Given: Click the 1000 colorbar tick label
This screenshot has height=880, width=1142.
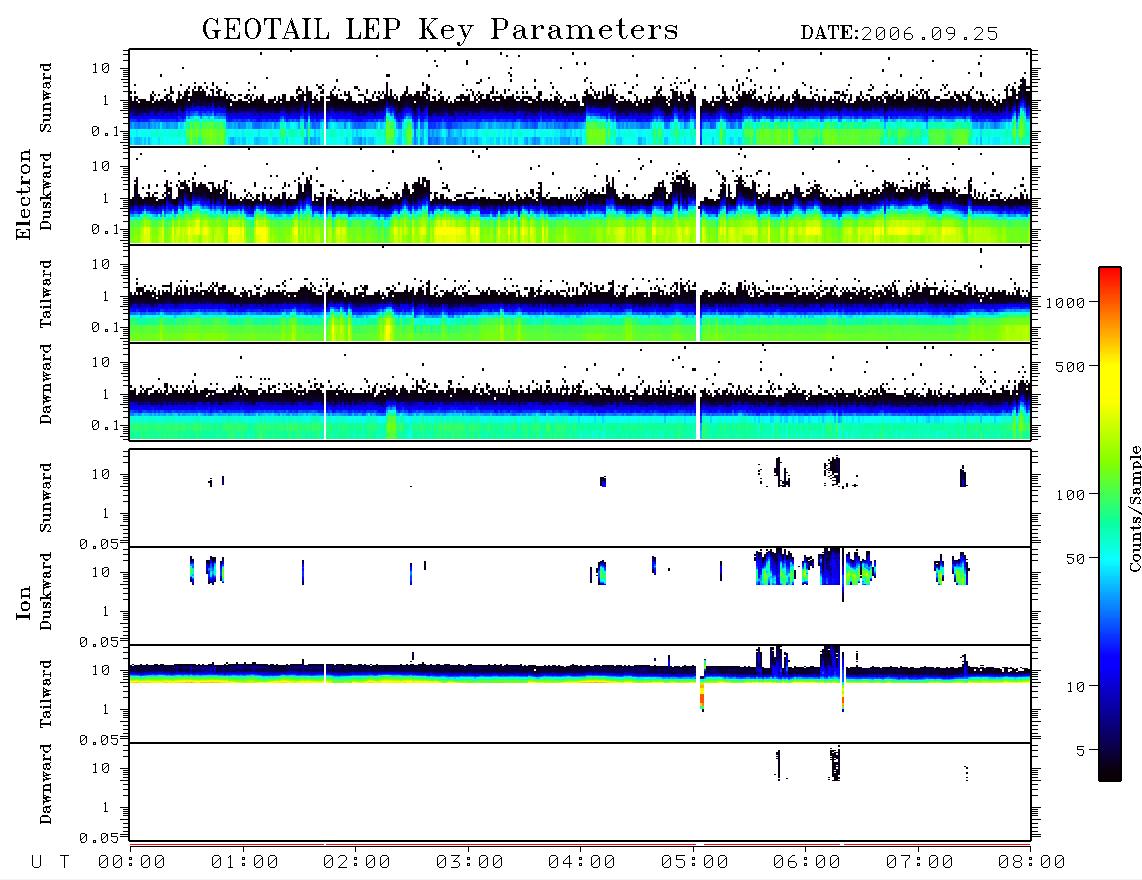Looking at the screenshot, I should coord(1065,303).
